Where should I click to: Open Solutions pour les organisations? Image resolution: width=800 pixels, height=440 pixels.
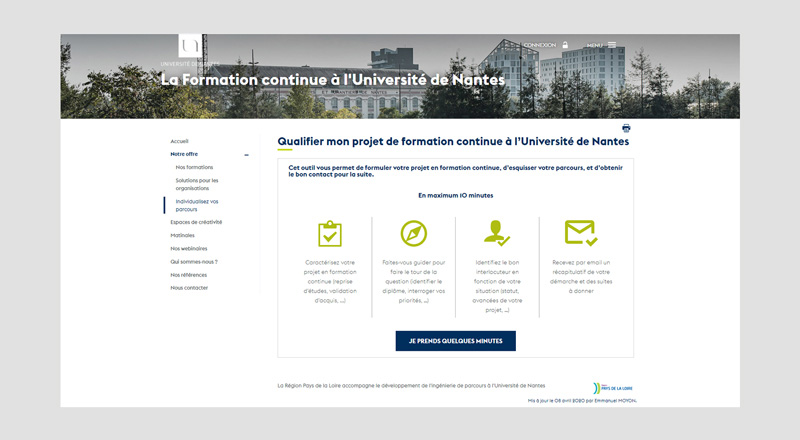point(197,184)
